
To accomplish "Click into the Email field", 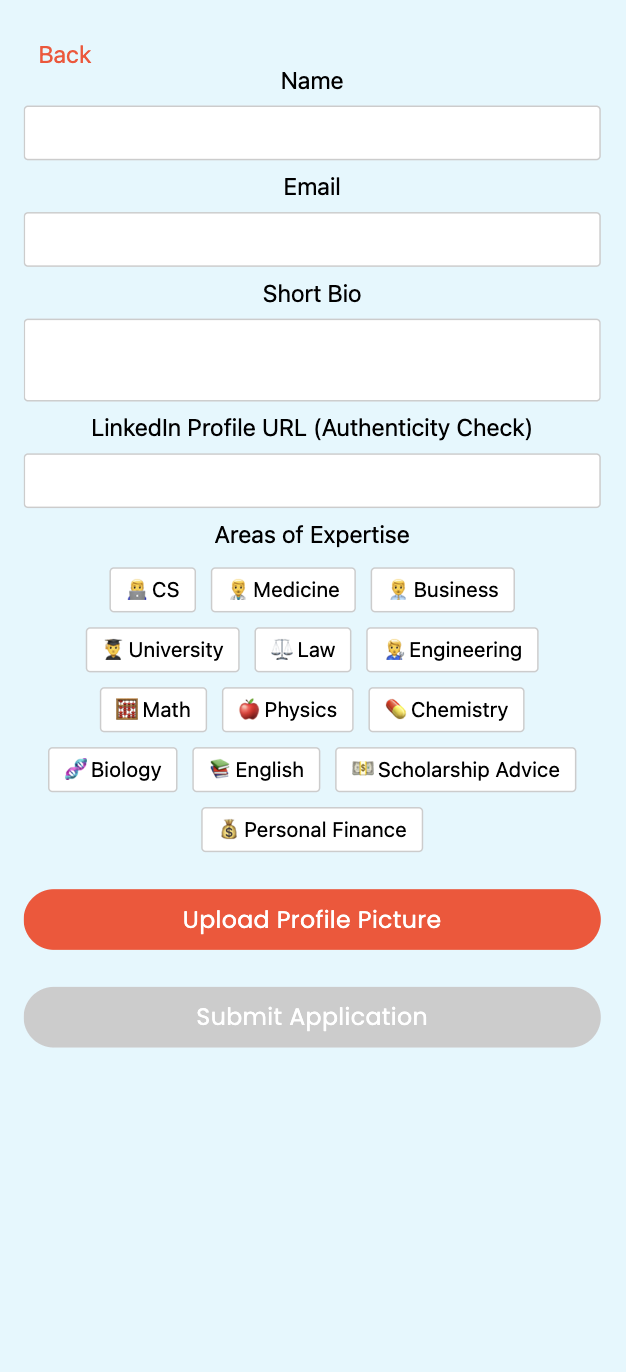I will [x=312, y=239].
